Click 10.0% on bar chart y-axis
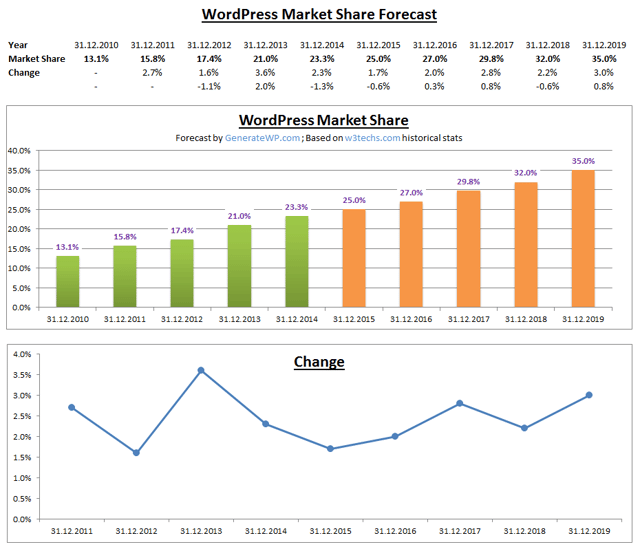 (x=19, y=268)
